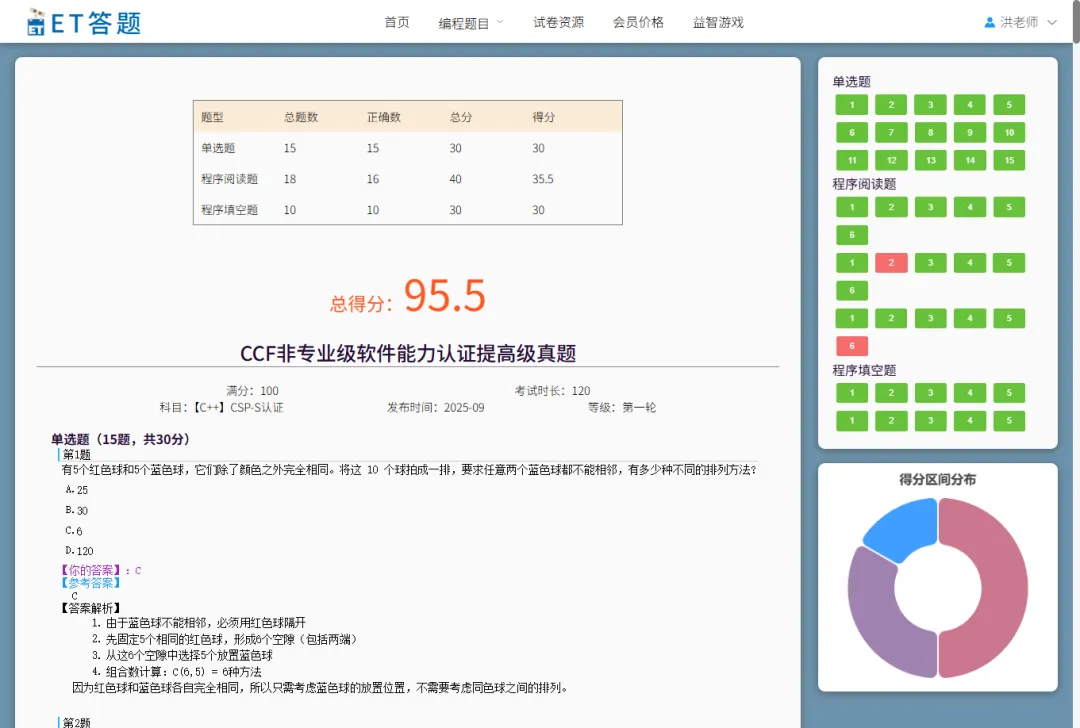Viewport: 1080px width, 728px height.
Task: Open the 洪老师 account dropdown
Action: click(1020, 20)
